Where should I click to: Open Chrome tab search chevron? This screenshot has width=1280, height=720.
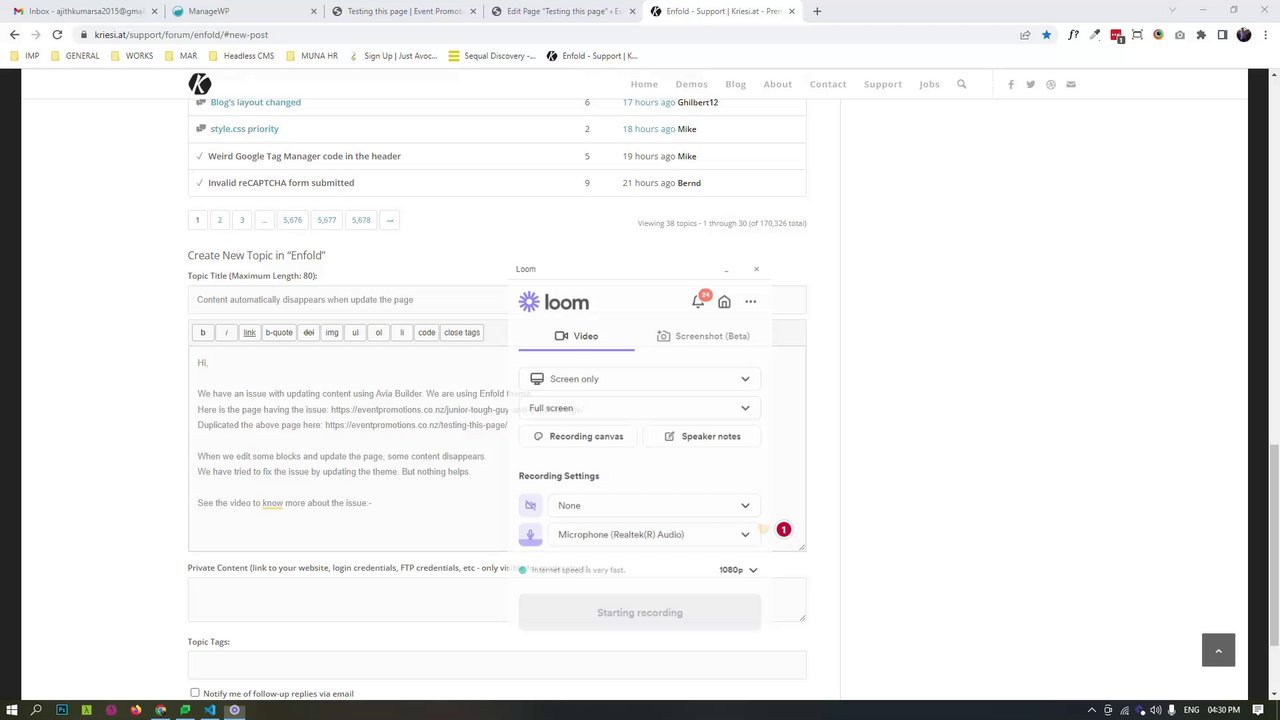(x=1173, y=10)
